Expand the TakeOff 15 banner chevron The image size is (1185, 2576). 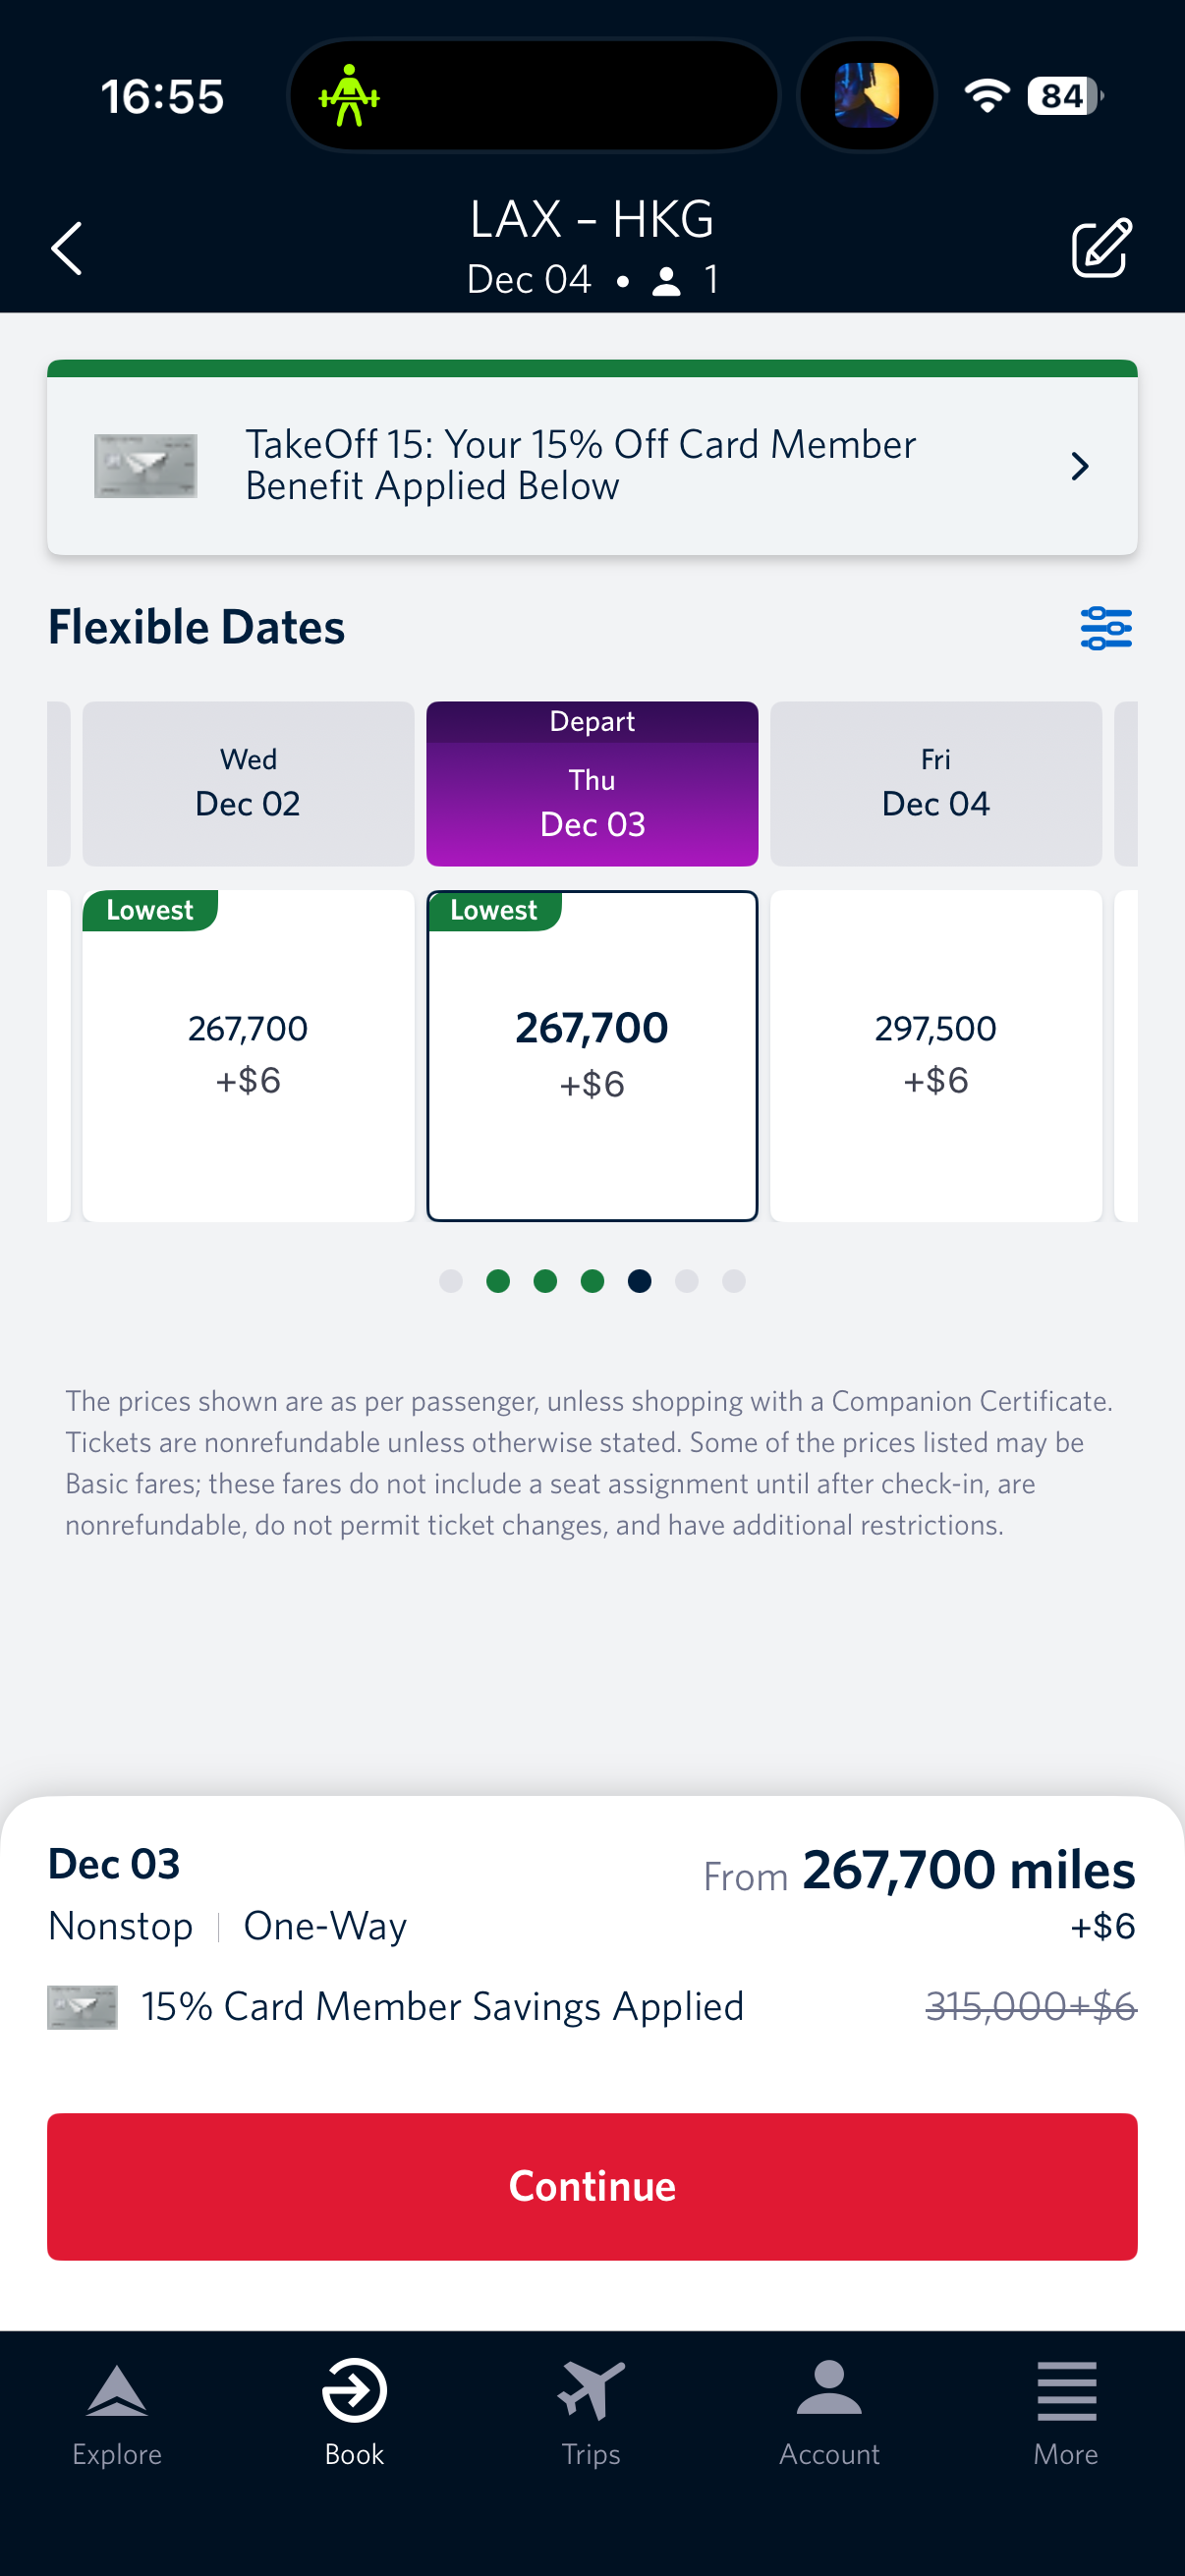[1080, 466]
